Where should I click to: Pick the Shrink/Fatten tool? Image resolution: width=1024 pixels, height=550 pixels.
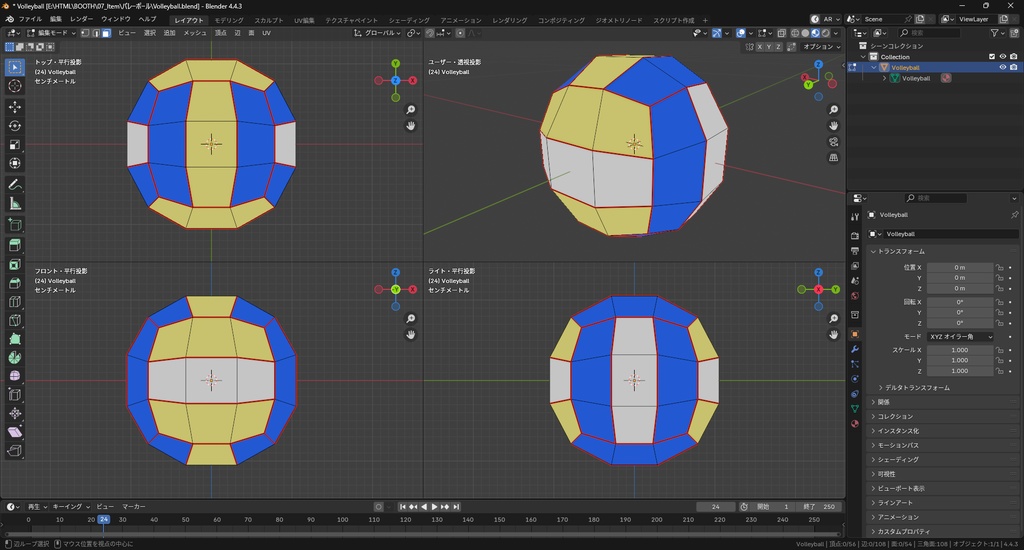pos(15,413)
